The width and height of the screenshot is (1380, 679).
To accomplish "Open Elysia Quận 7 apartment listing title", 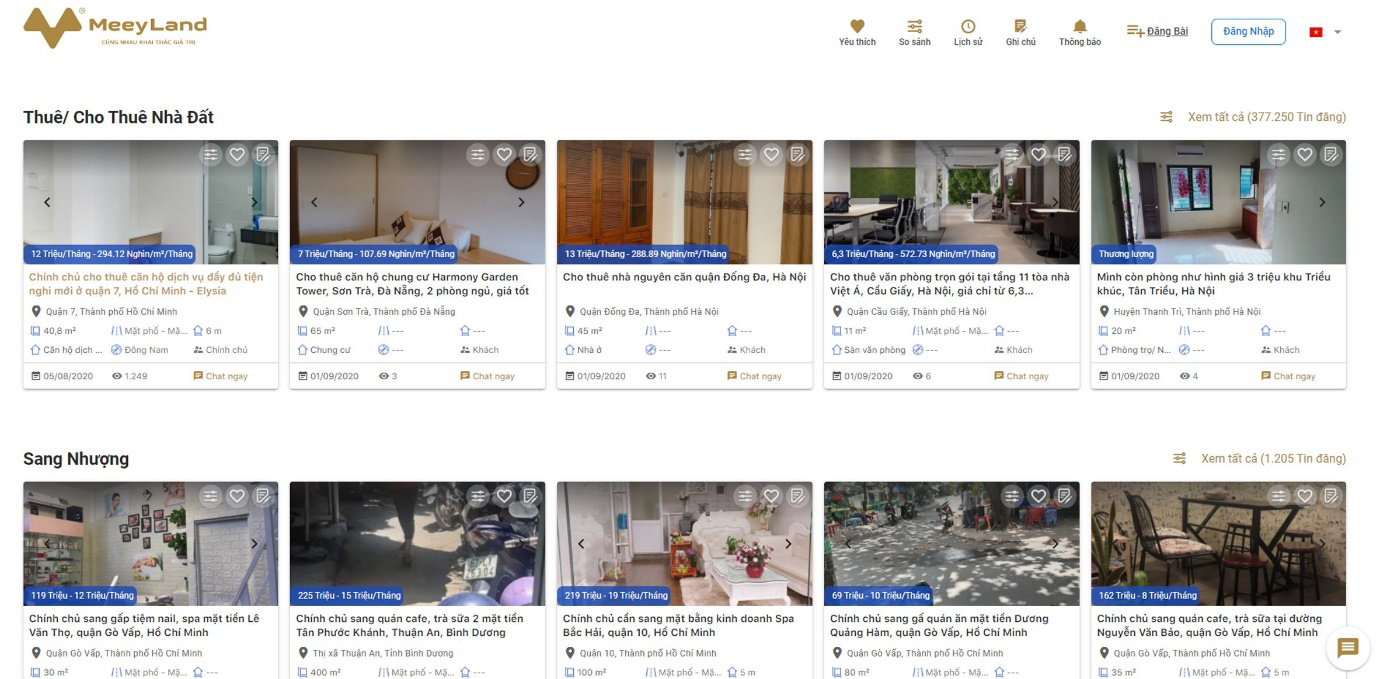I will 146,284.
